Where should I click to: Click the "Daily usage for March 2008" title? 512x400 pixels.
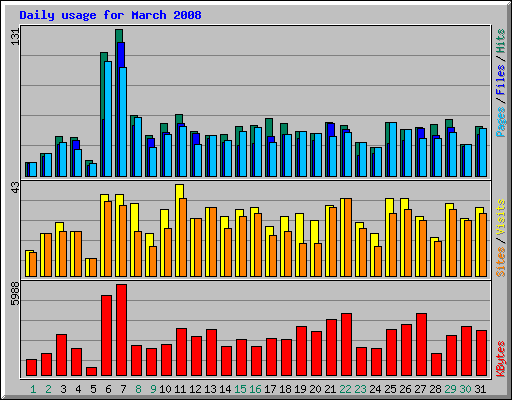pyautogui.click(x=110, y=15)
